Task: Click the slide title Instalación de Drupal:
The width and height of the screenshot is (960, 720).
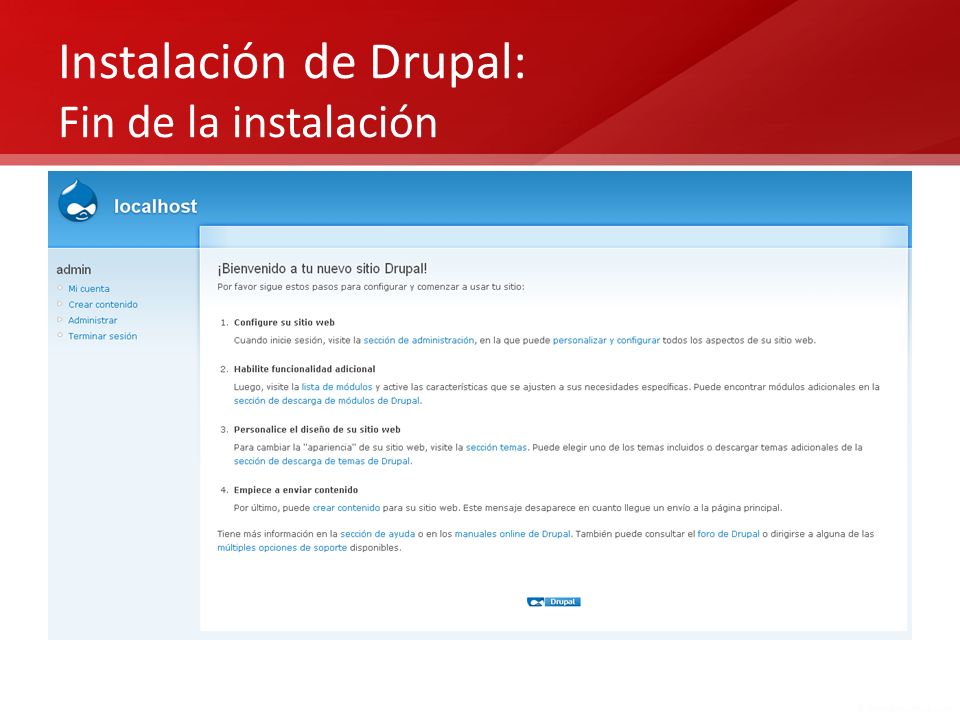Action: coord(292,63)
